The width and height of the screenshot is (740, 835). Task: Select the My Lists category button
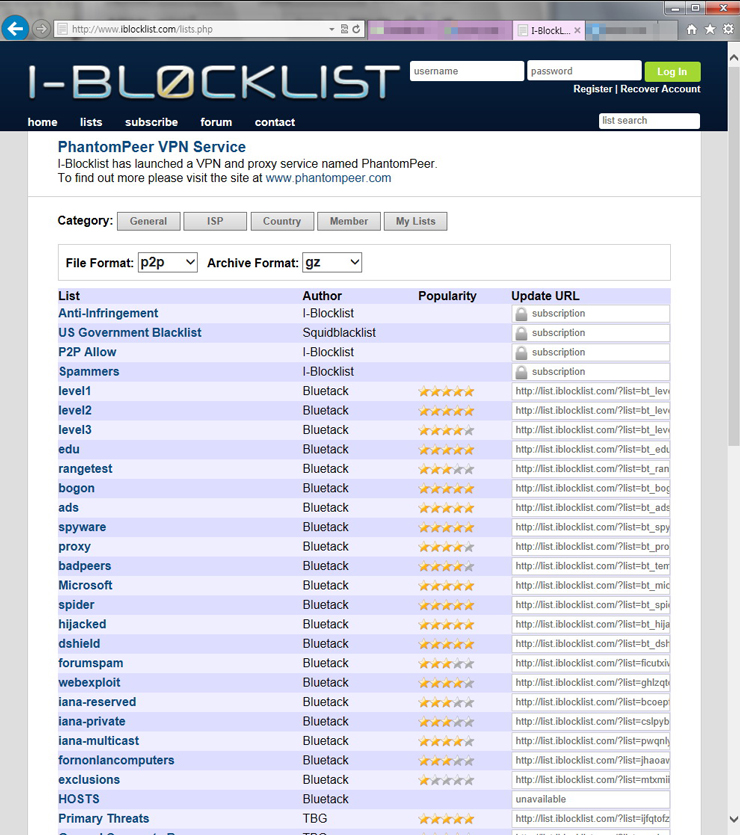[415, 222]
